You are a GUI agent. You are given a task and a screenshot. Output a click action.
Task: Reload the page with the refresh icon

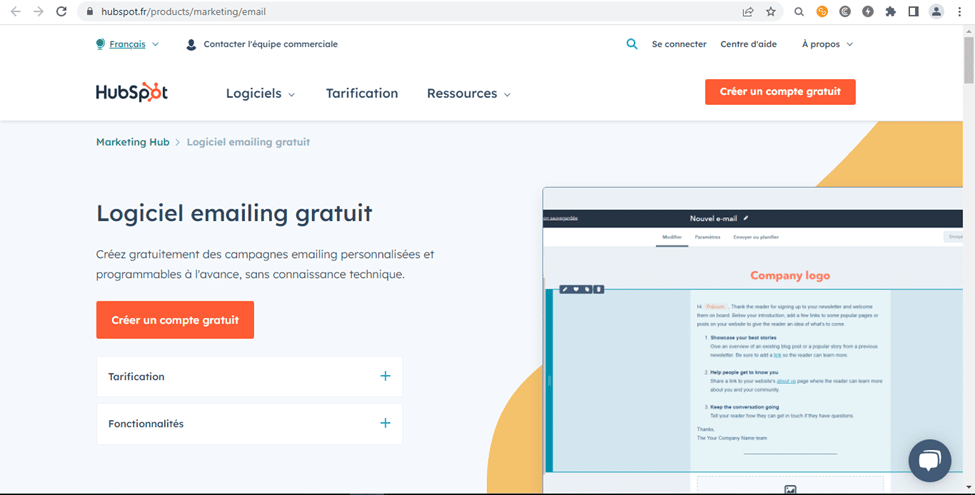coord(61,12)
